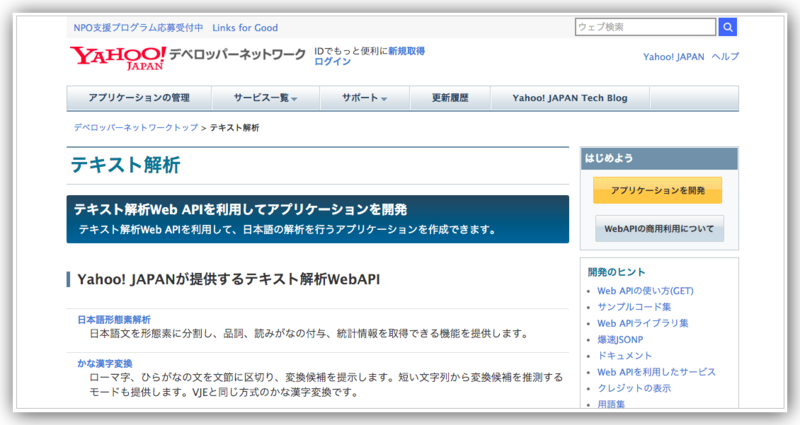The width and height of the screenshot is (800, 425).
Task: Click the テキスト解析 page heading
Action: [126, 165]
